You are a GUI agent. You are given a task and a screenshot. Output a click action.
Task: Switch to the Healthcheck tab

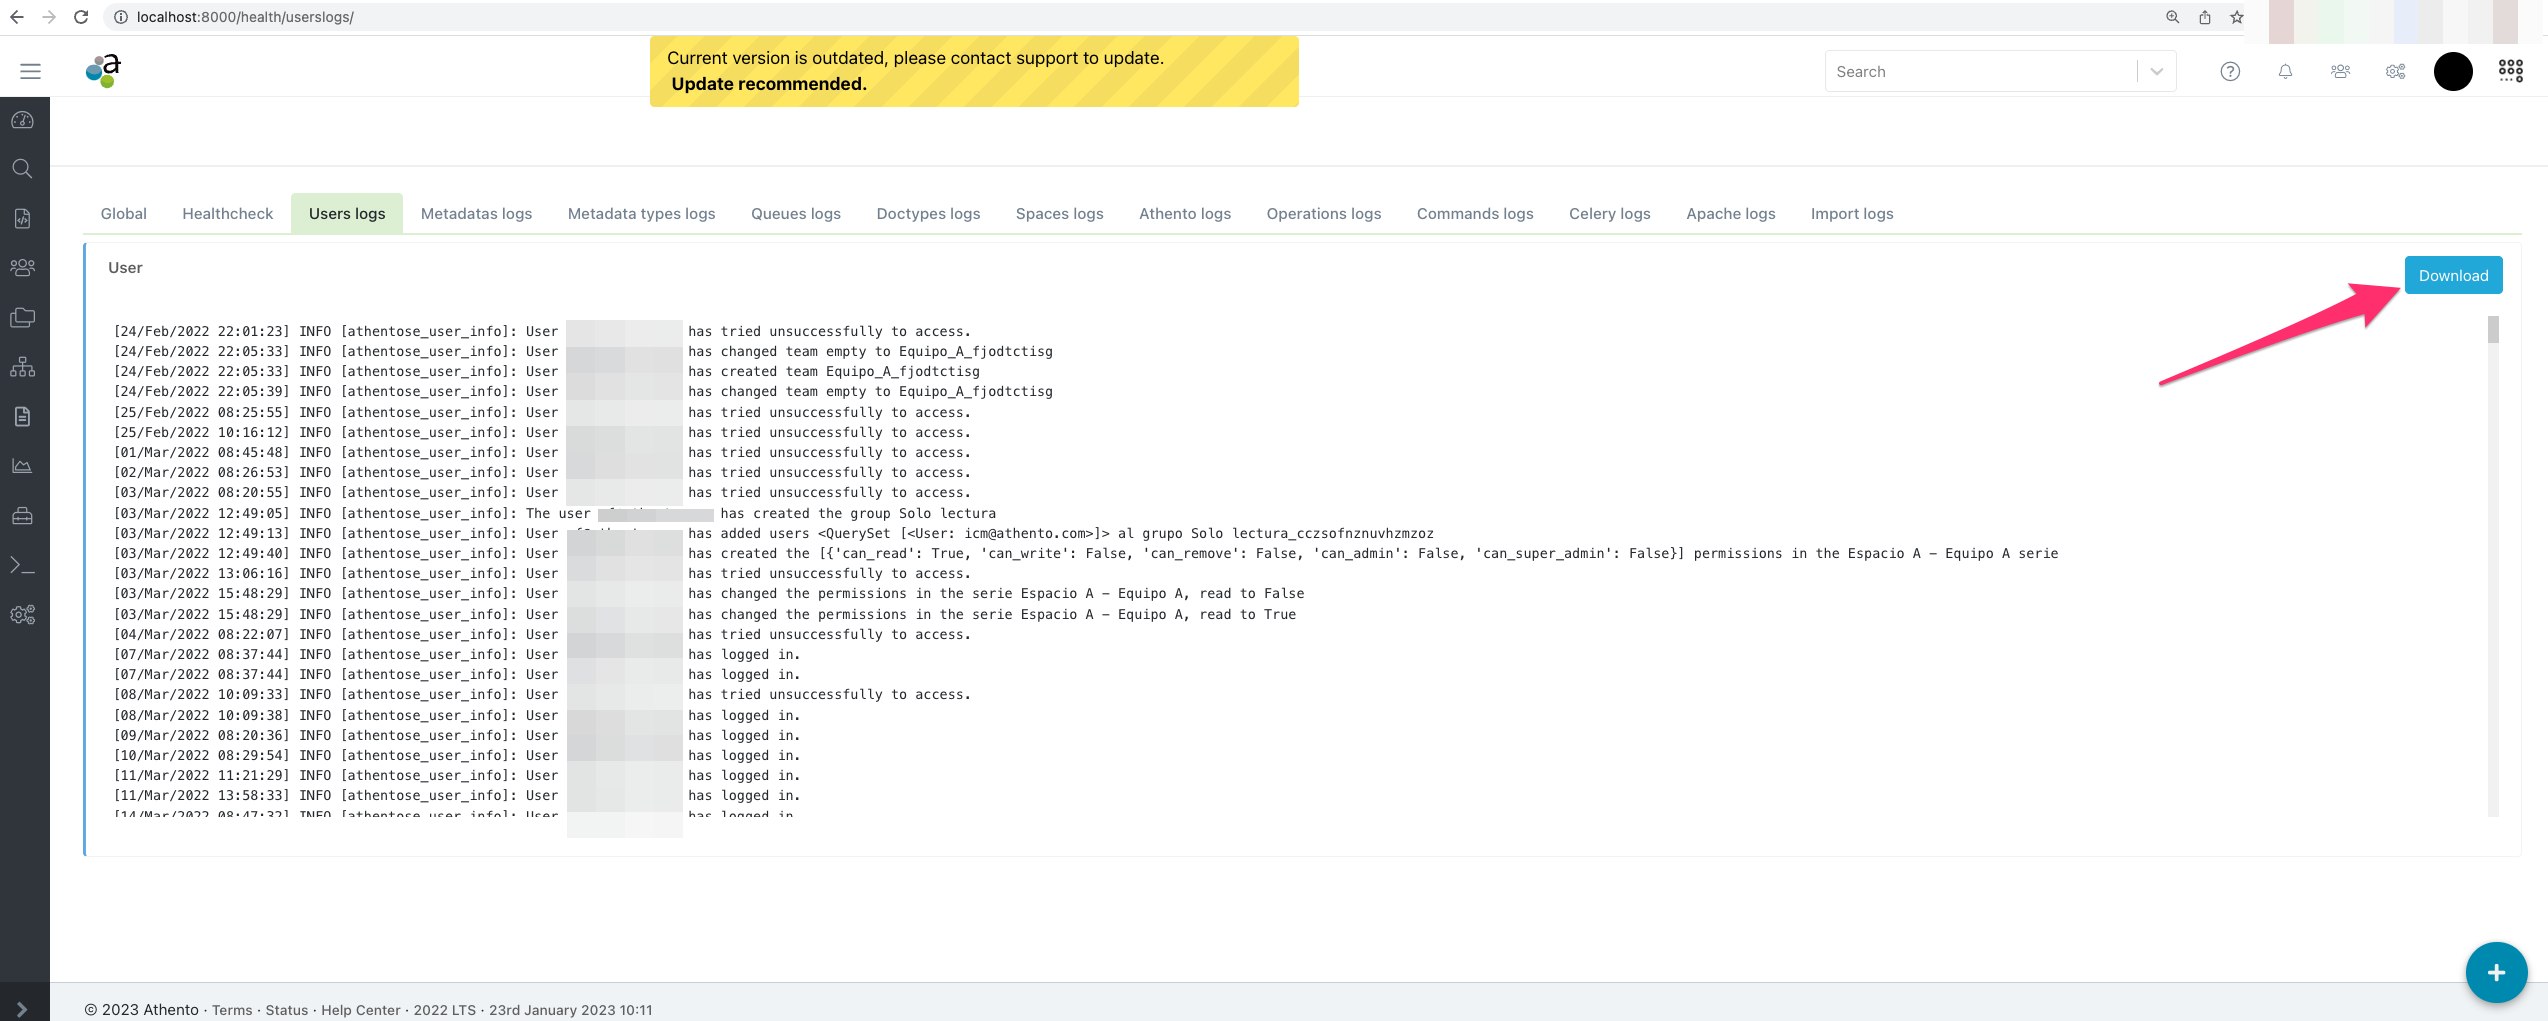tap(227, 214)
